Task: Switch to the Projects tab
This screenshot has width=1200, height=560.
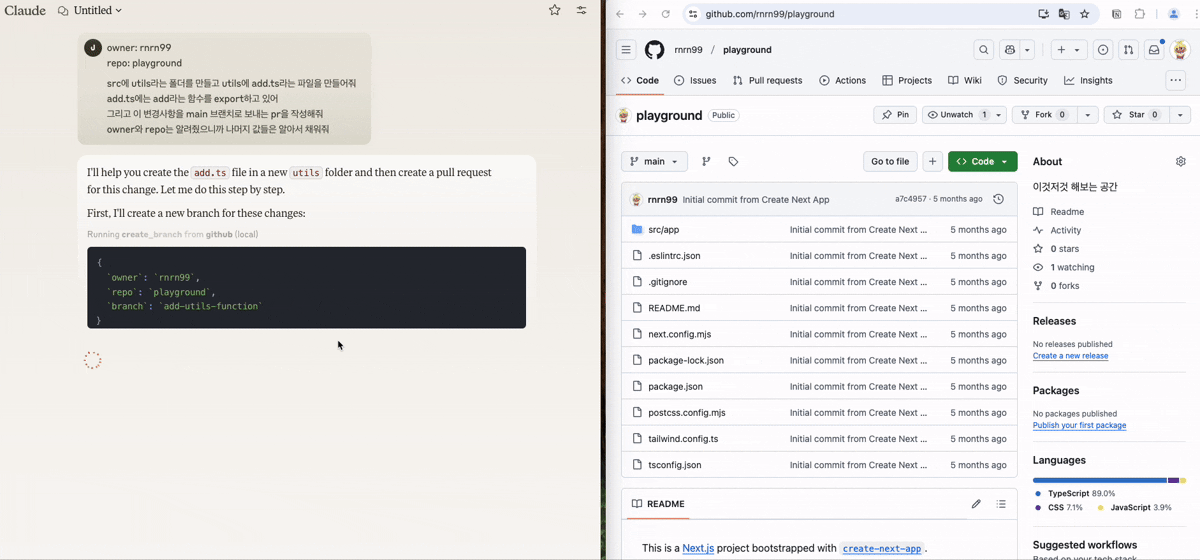Action: (x=906, y=80)
